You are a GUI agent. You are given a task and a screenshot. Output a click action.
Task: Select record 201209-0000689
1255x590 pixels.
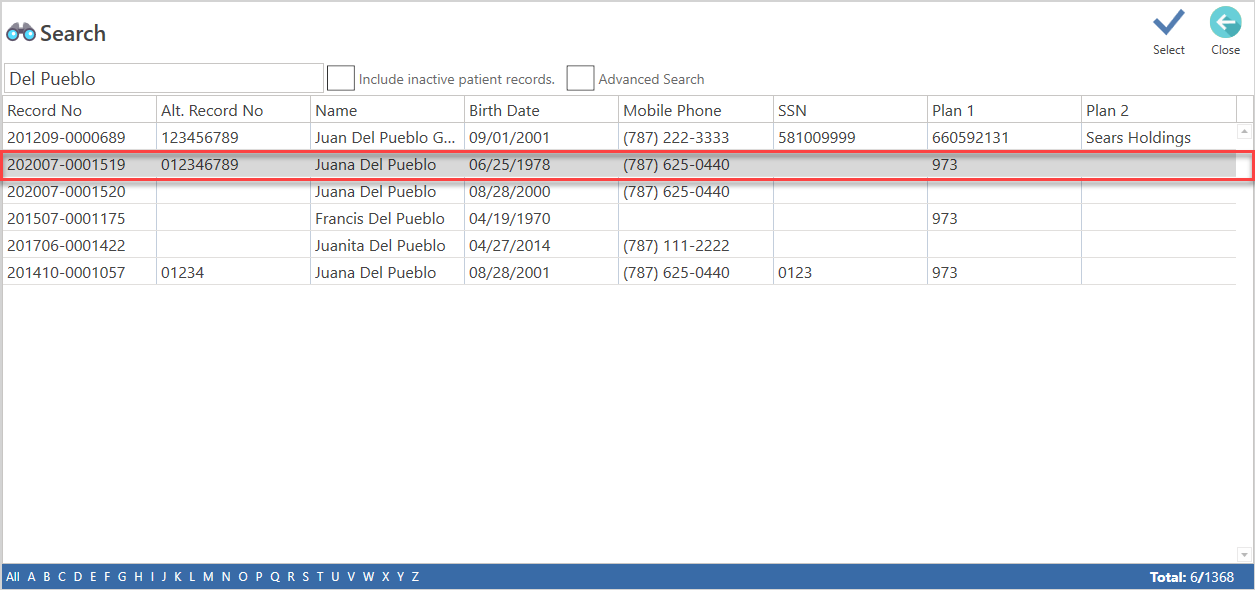(619, 137)
